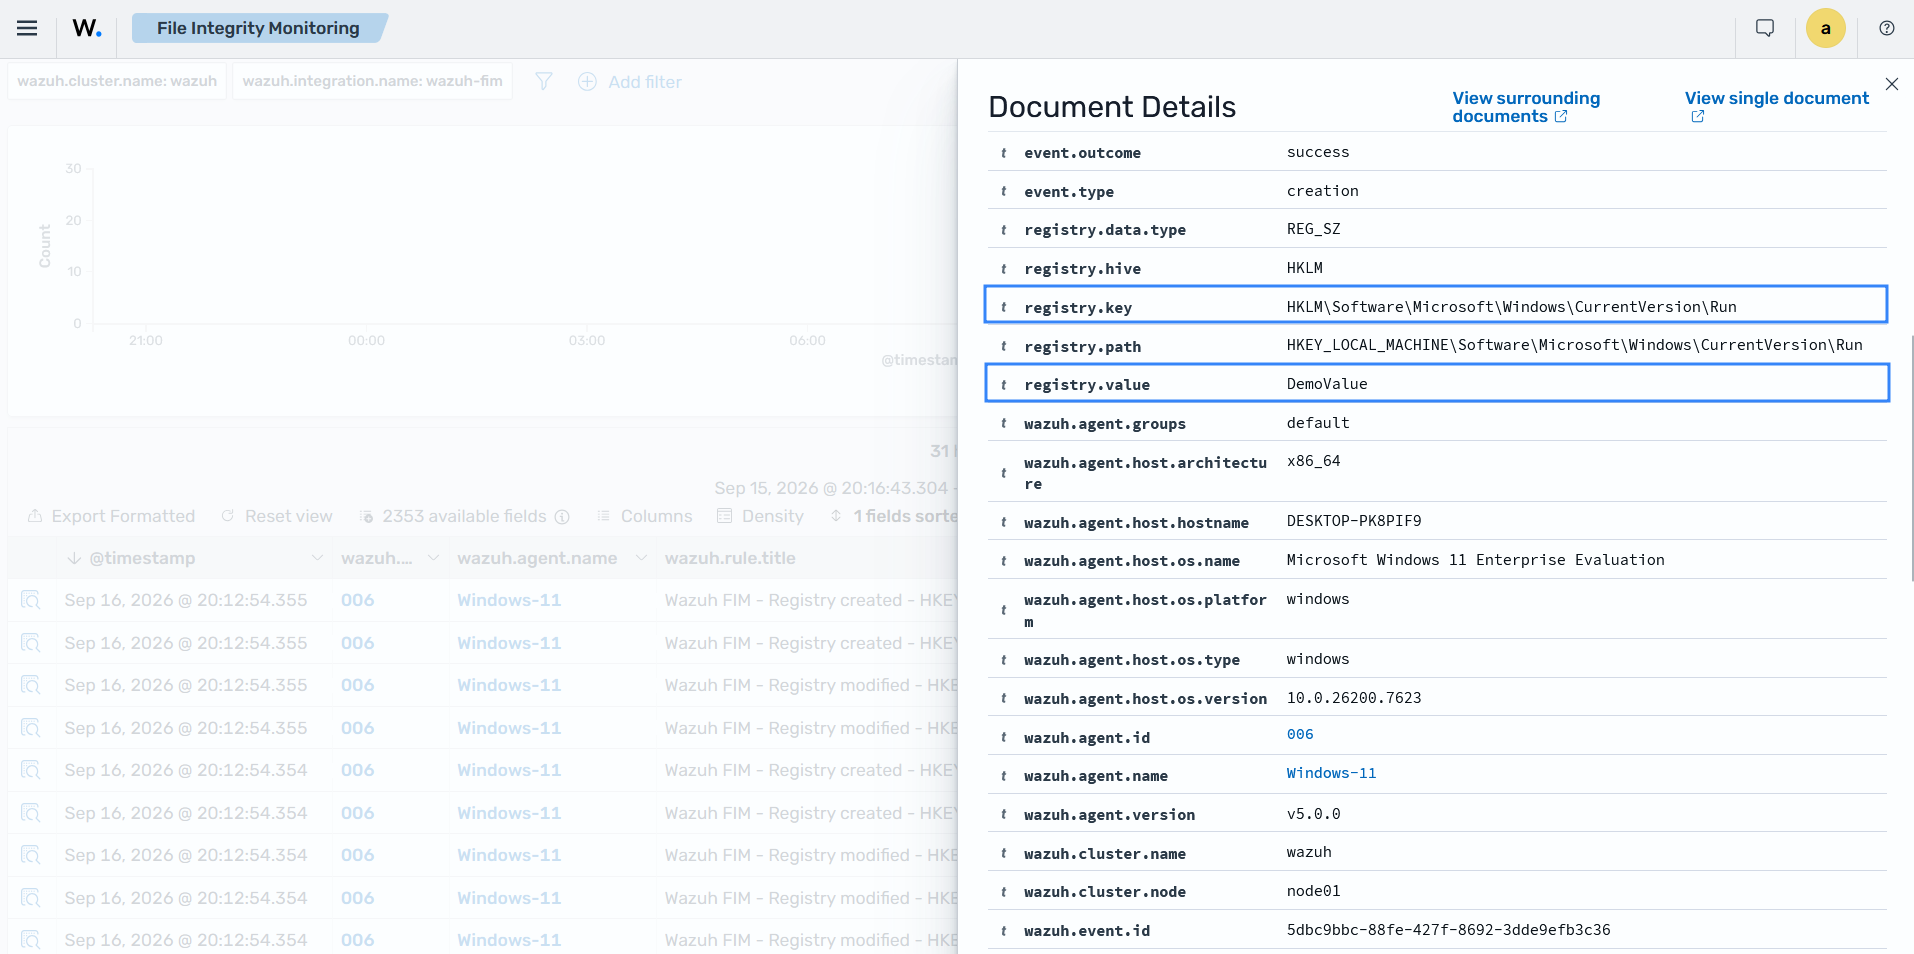Select the wazuh.event.id value text

(x=1448, y=930)
